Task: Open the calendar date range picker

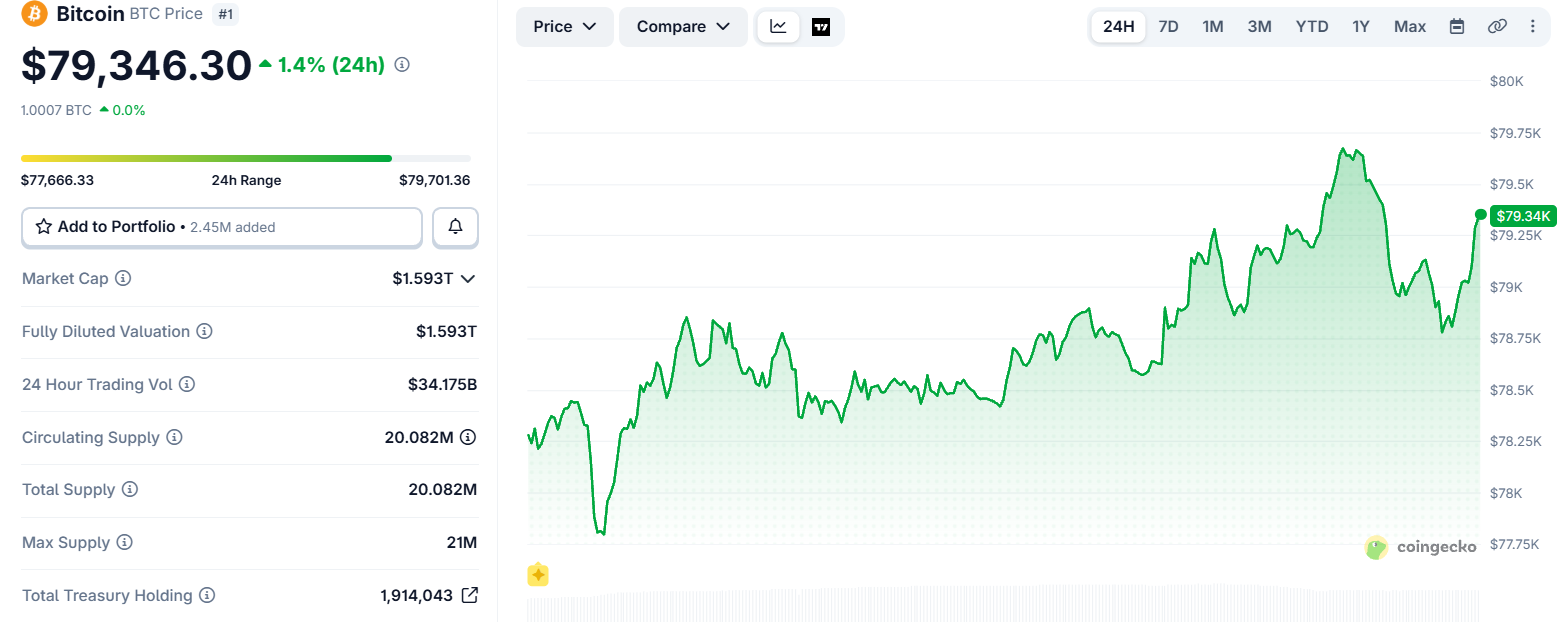Action: [1457, 27]
